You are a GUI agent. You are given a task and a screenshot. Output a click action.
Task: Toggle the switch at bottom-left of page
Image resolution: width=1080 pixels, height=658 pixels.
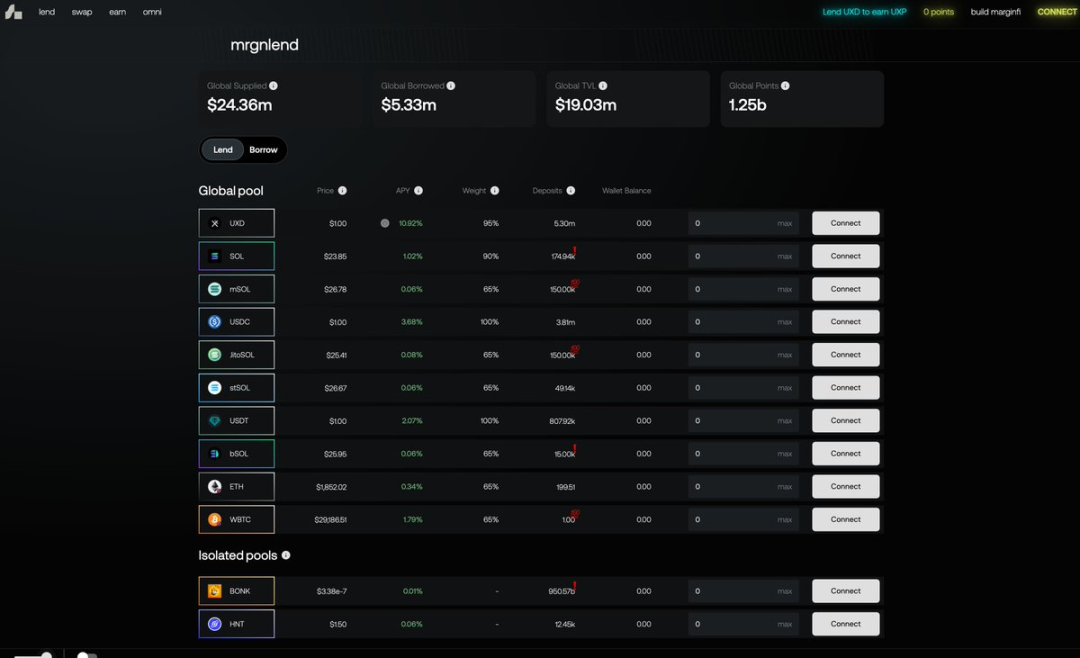[86, 655]
